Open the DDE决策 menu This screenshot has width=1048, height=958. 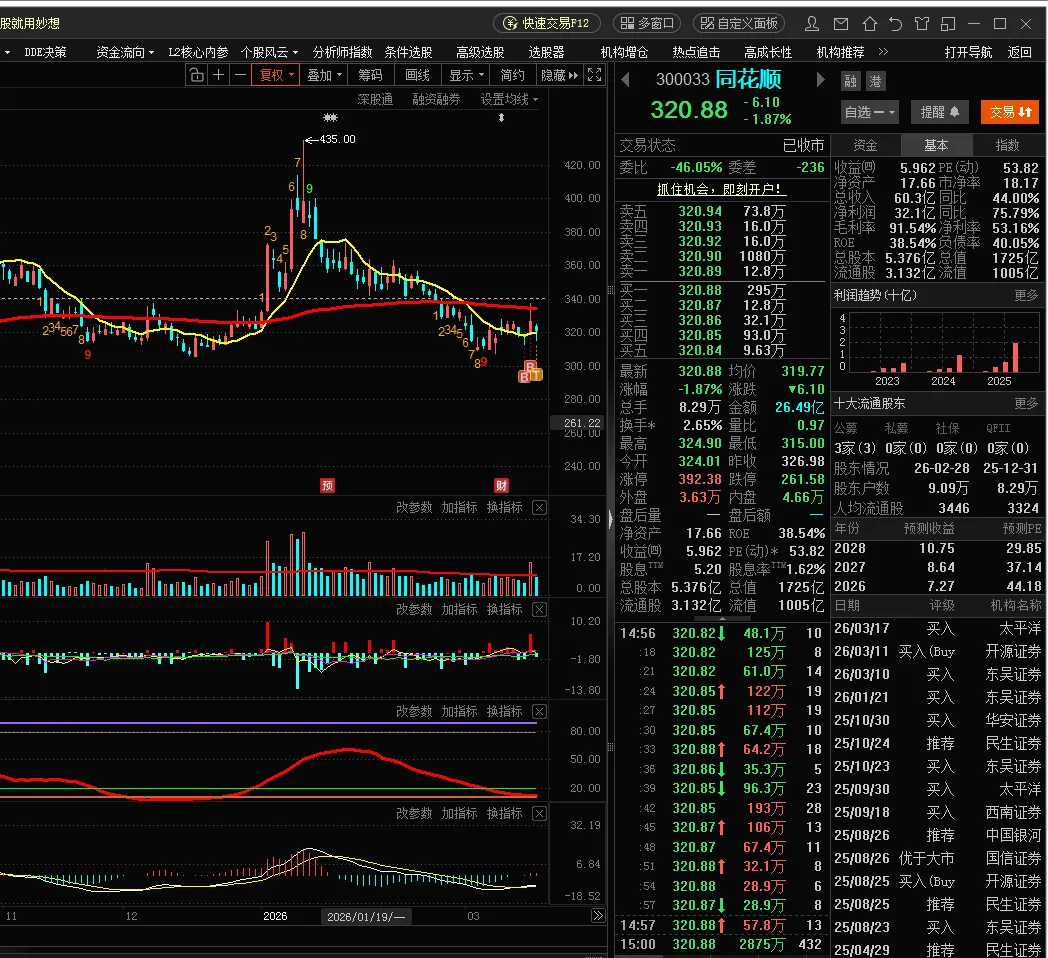pos(45,52)
